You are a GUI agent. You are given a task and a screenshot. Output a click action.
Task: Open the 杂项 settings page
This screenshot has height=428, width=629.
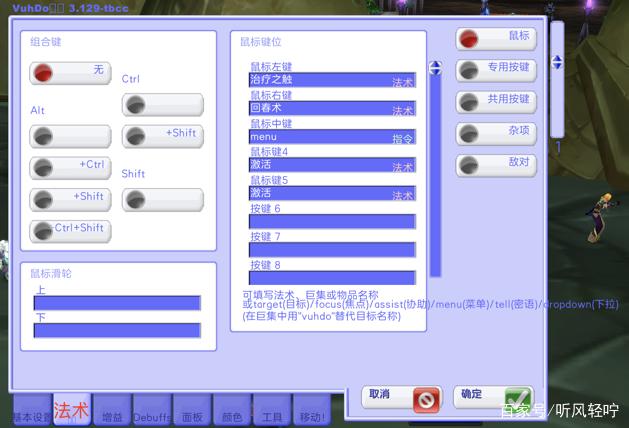tap(496, 134)
